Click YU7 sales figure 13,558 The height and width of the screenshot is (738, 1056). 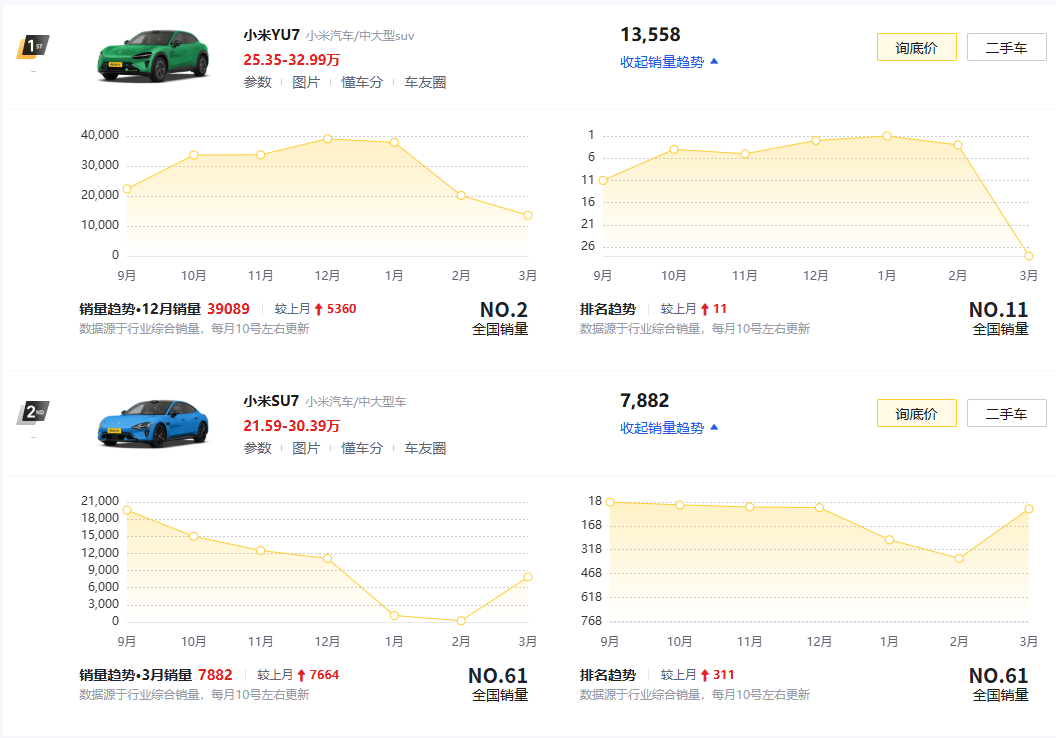650,34
